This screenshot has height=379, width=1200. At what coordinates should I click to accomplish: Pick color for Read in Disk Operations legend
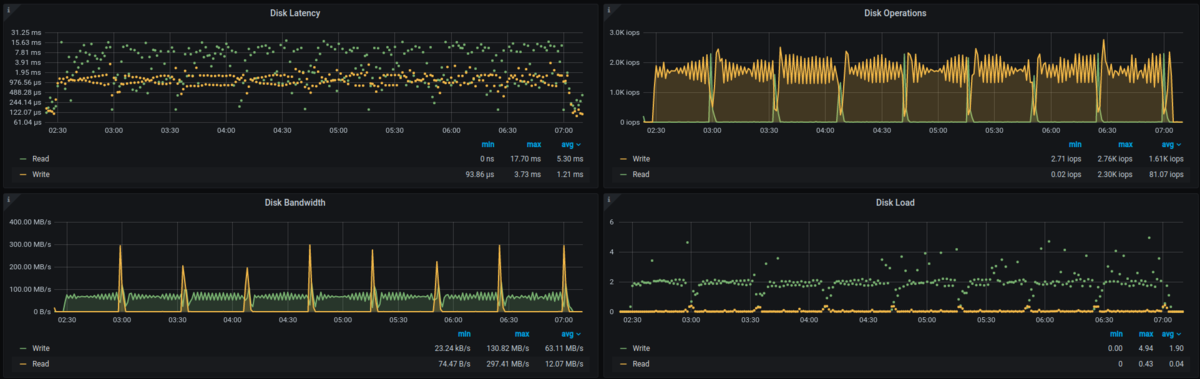tap(622, 174)
